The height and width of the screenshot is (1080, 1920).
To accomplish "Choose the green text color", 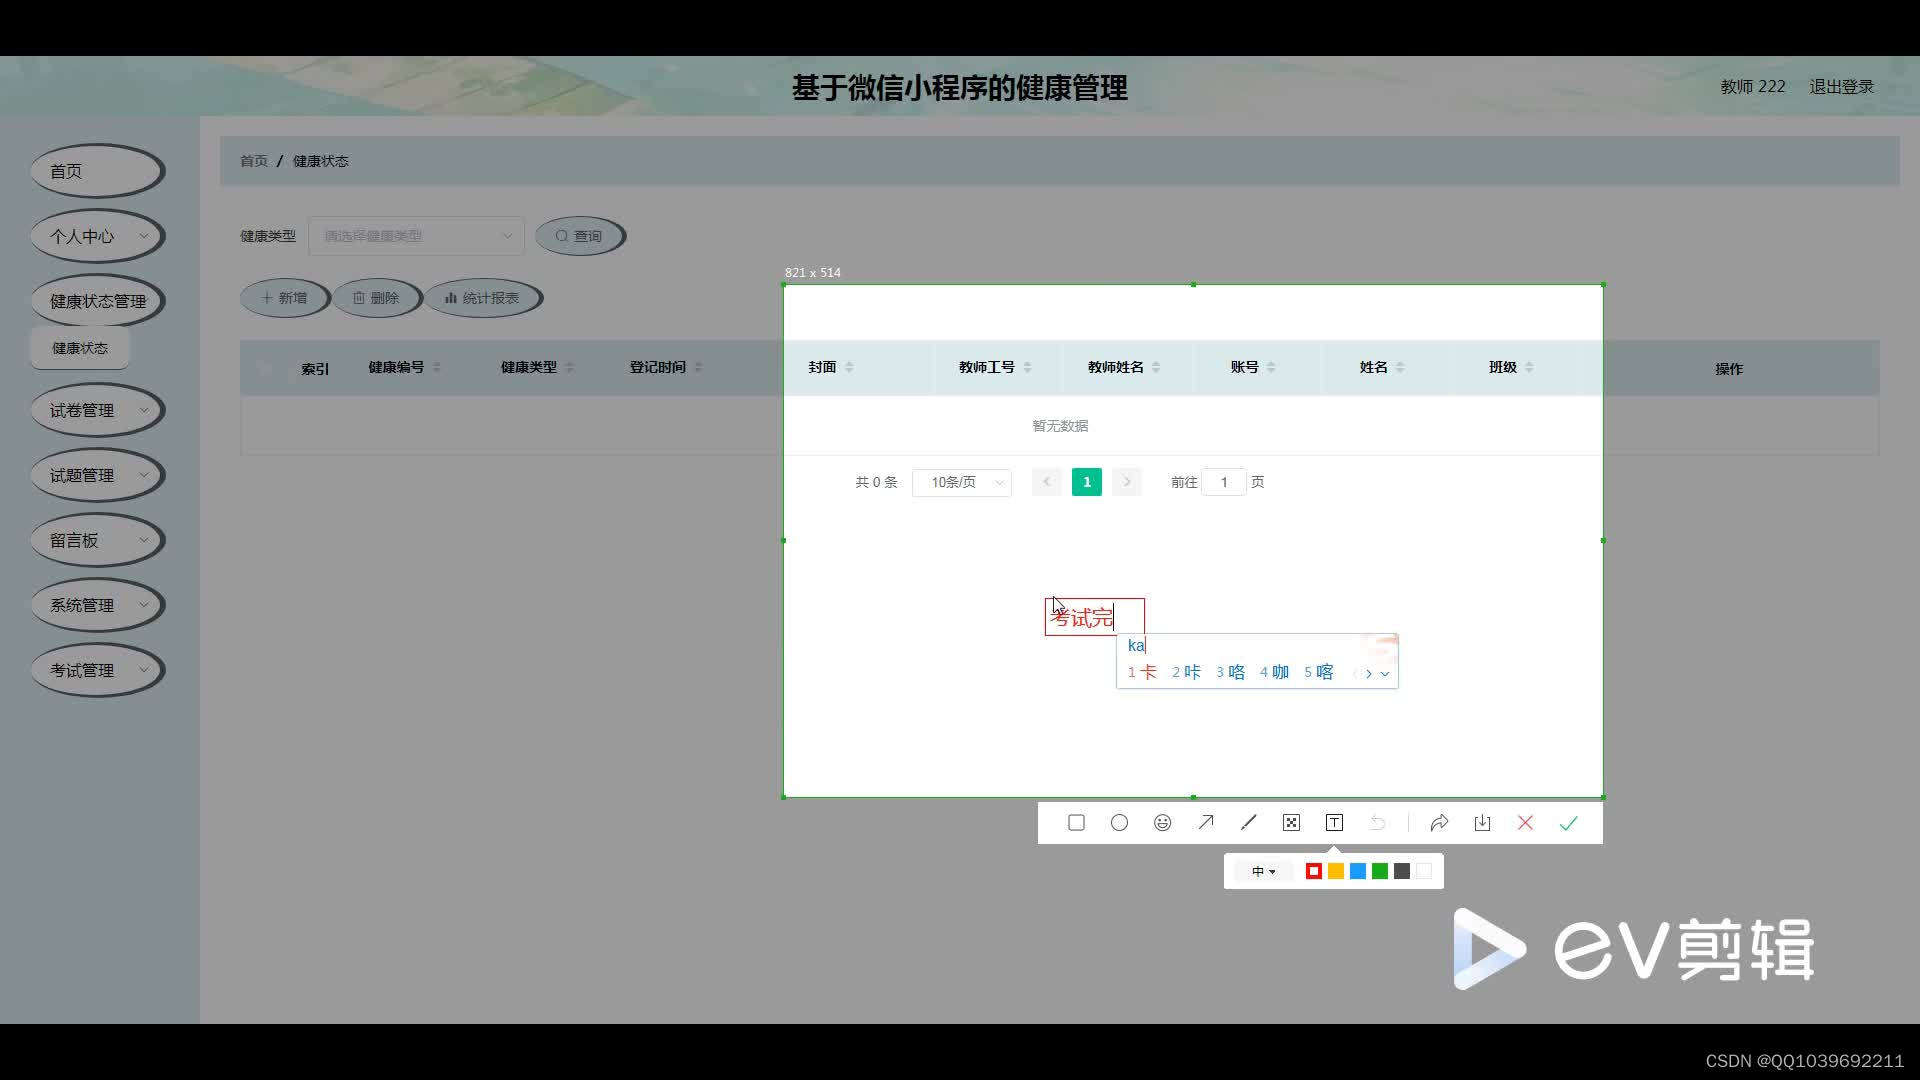I will [x=1380, y=872].
